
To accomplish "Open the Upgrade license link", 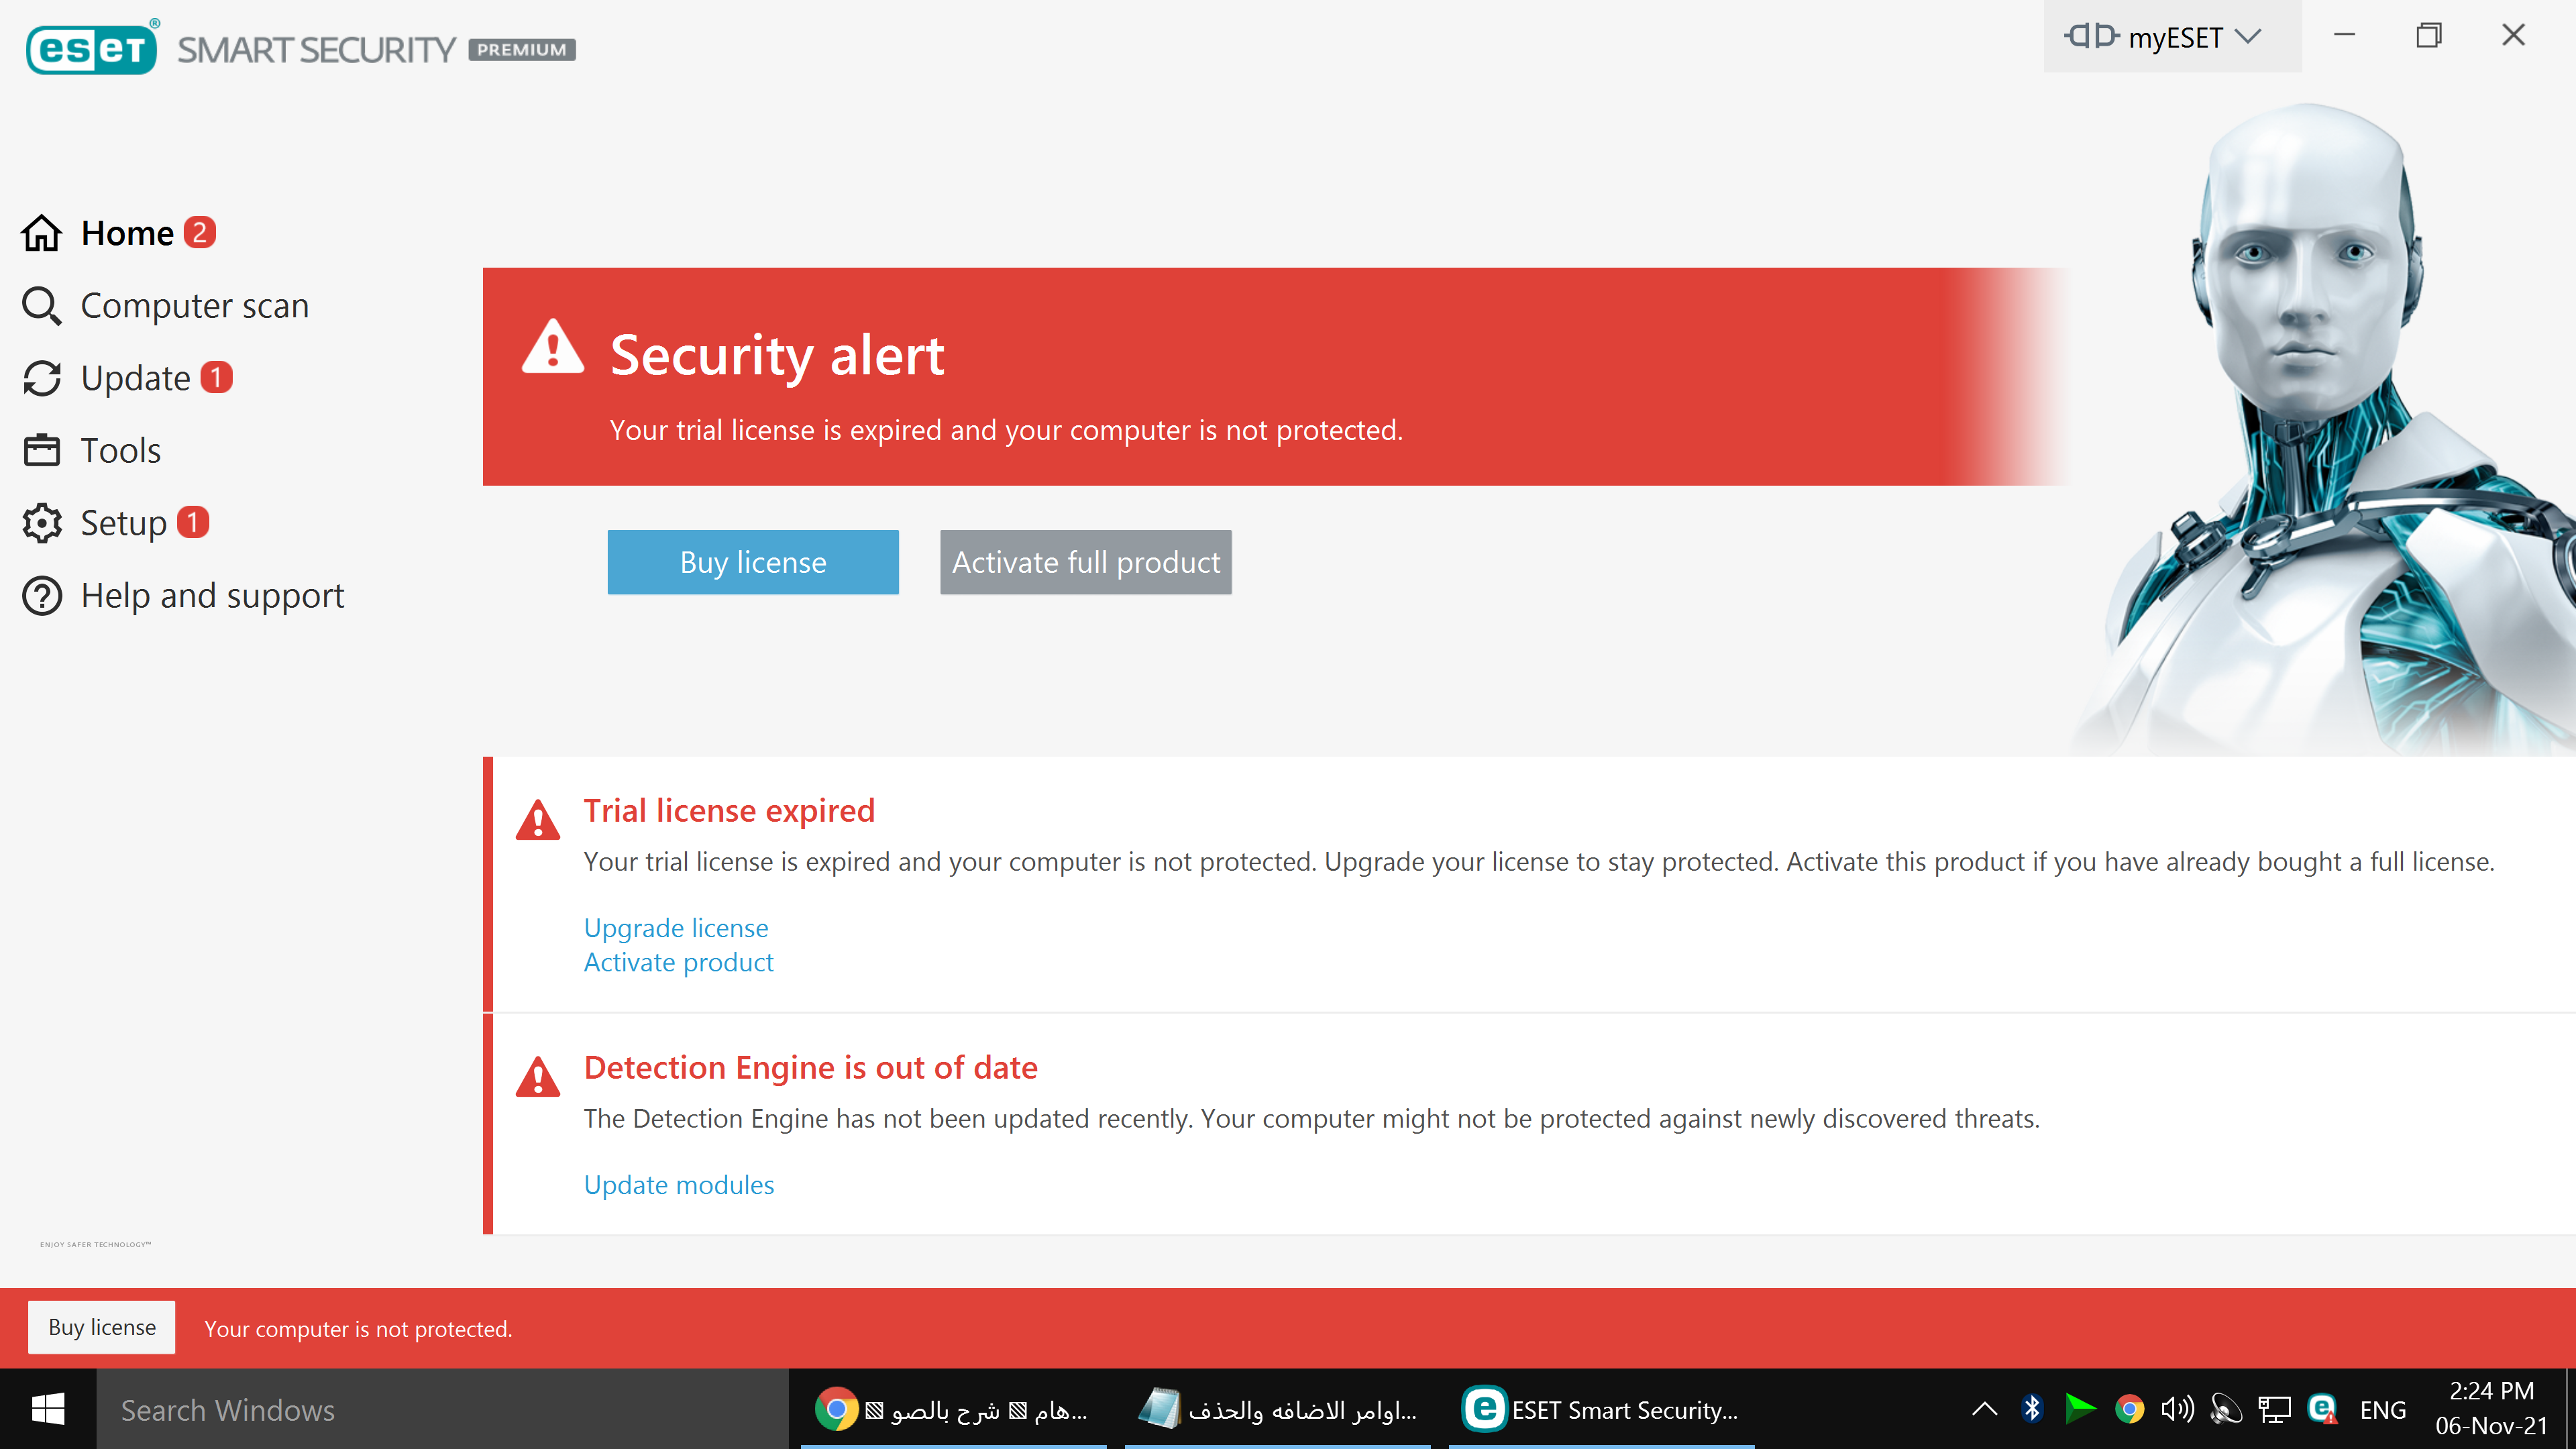I will (x=676, y=927).
